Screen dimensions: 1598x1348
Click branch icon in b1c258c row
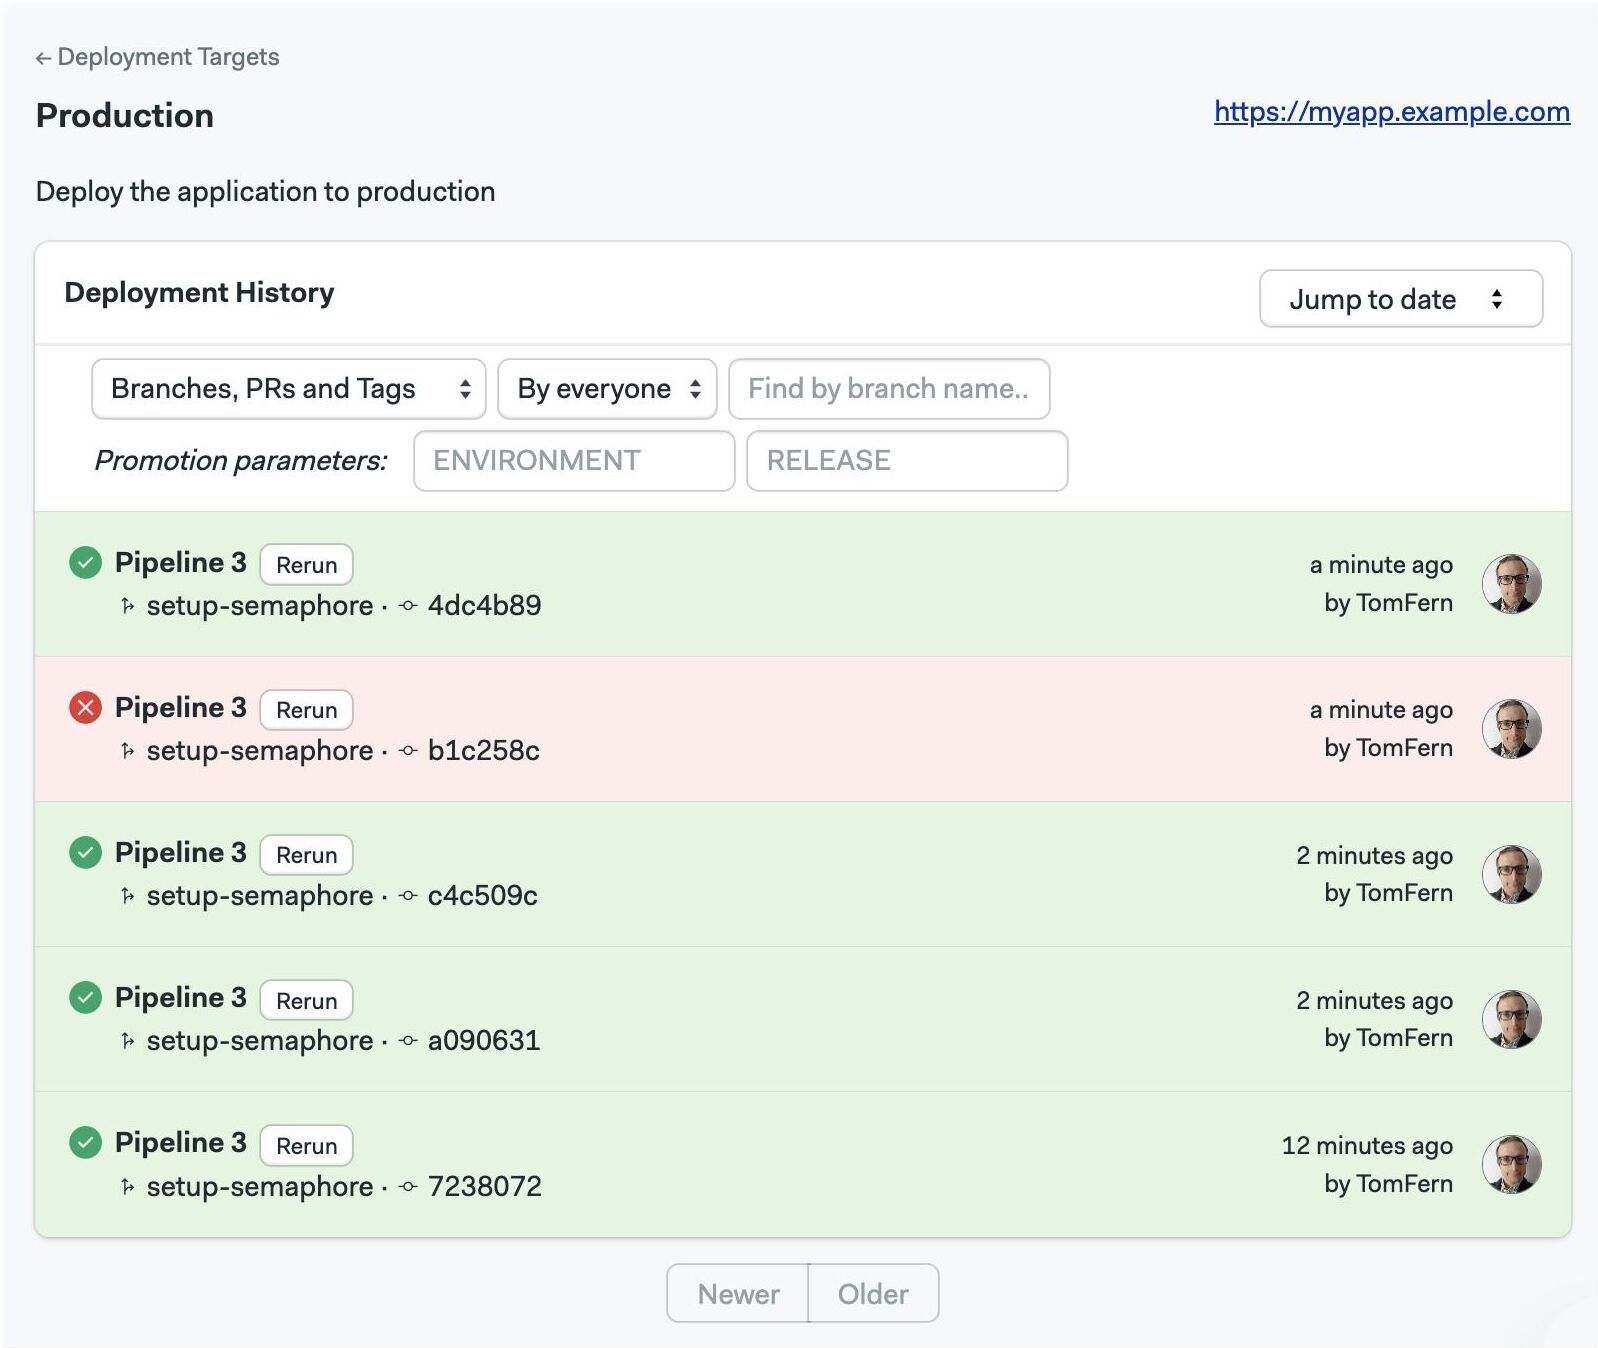pyautogui.click(x=127, y=751)
